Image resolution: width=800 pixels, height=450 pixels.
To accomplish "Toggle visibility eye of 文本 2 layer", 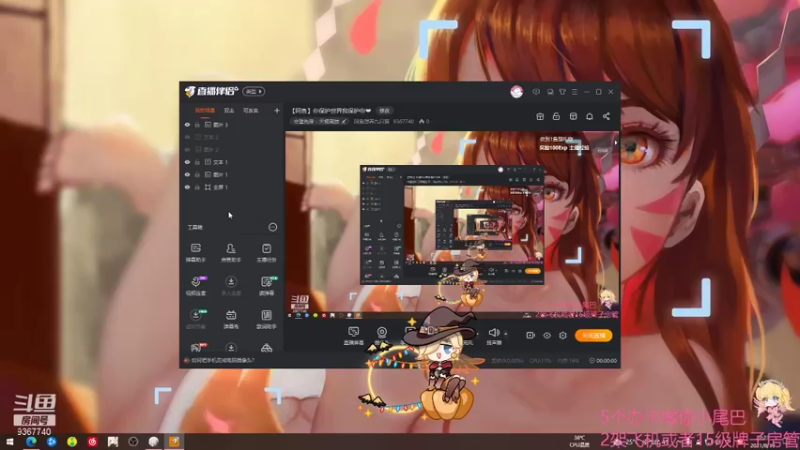I will (187, 137).
